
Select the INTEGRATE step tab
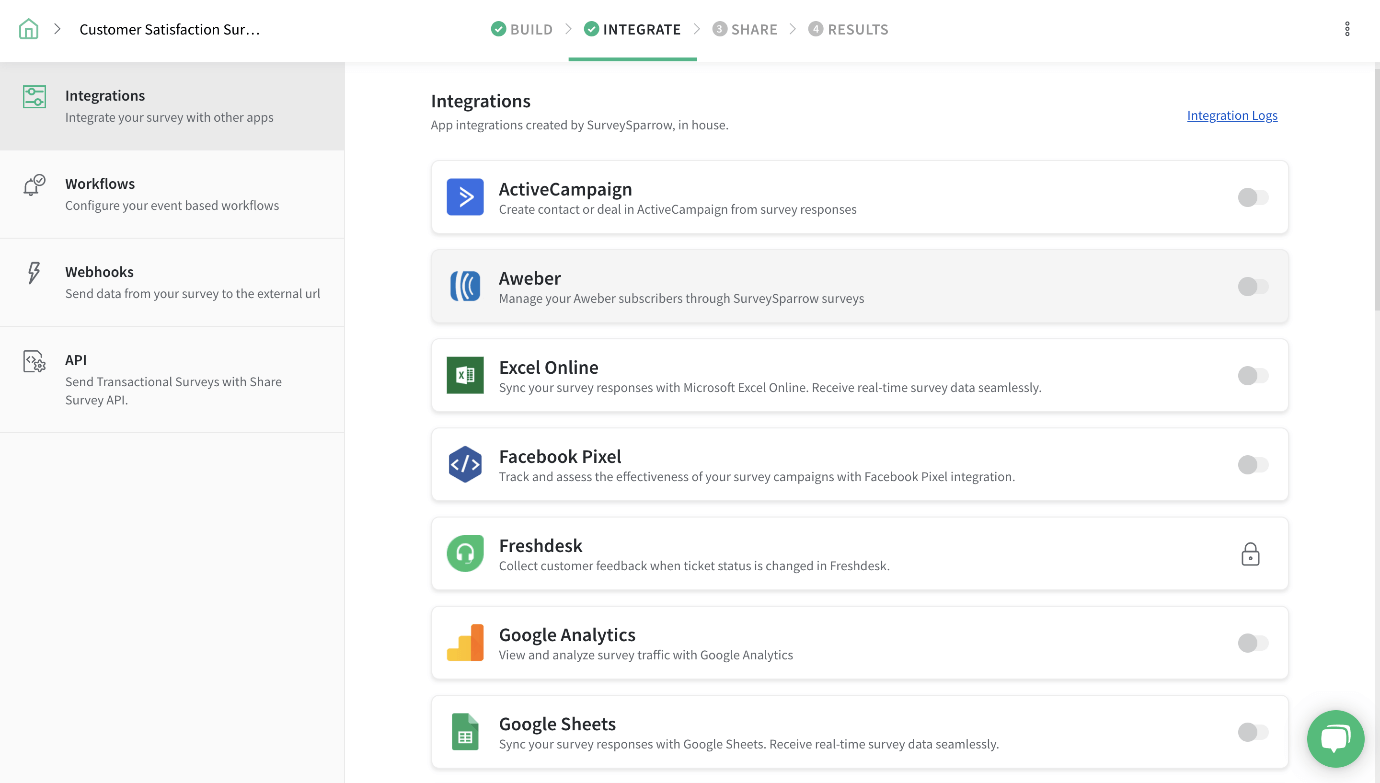632,29
